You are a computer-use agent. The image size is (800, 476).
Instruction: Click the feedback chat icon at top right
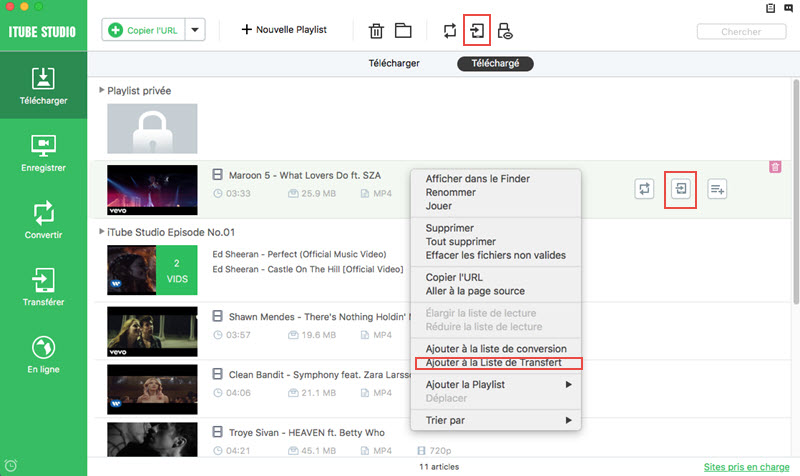tap(788, 8)
